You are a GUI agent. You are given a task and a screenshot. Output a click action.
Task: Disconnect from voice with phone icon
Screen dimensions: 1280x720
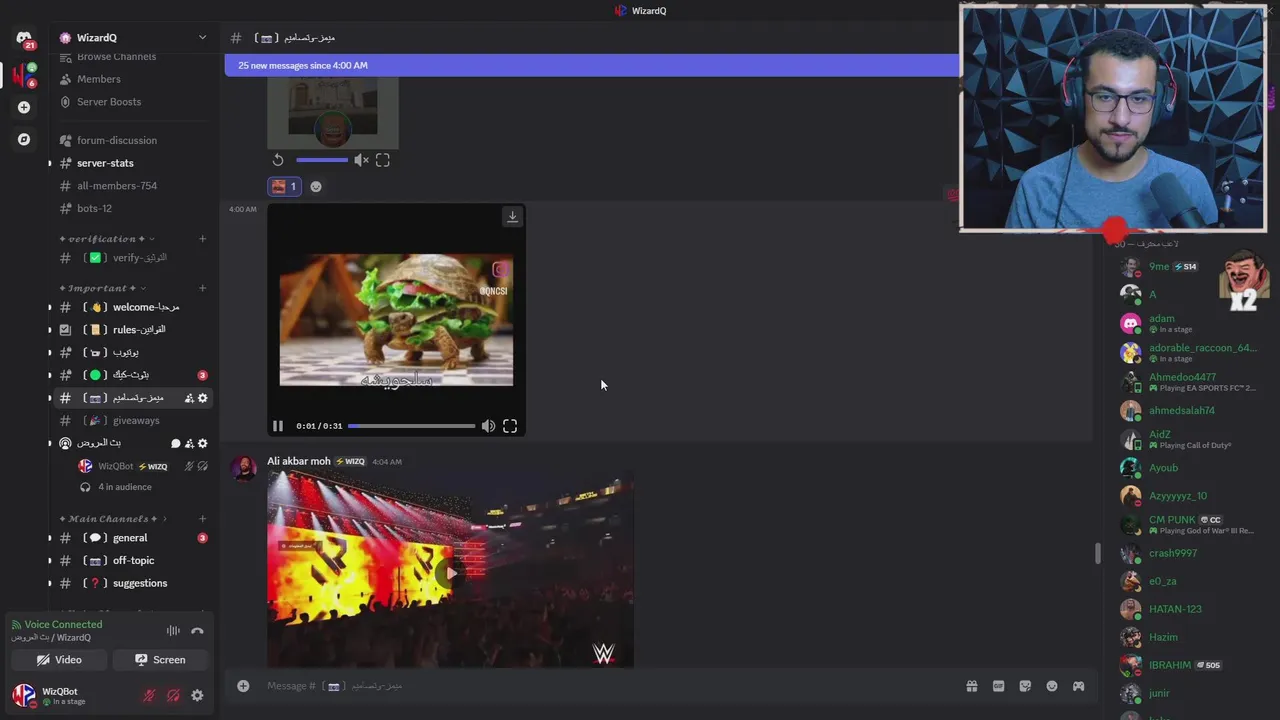click(x=197, y=631)
